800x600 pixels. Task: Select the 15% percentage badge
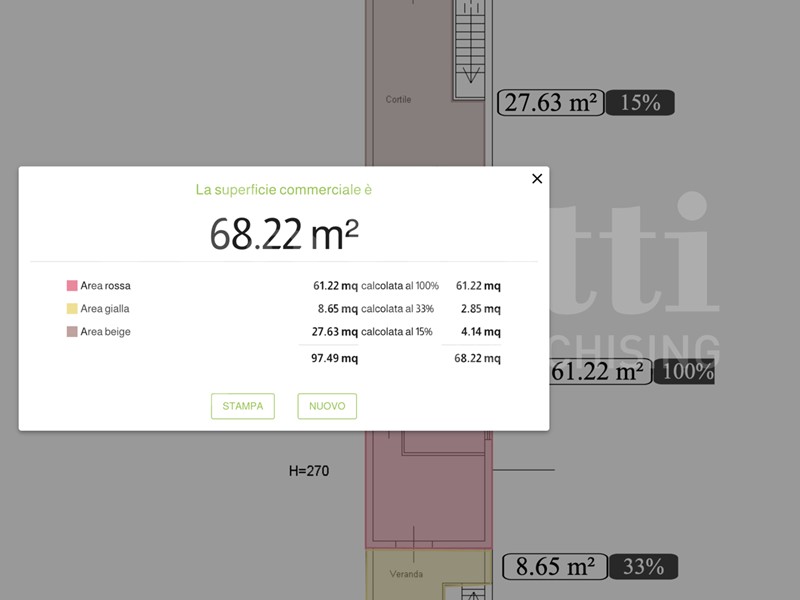[640, 103]
